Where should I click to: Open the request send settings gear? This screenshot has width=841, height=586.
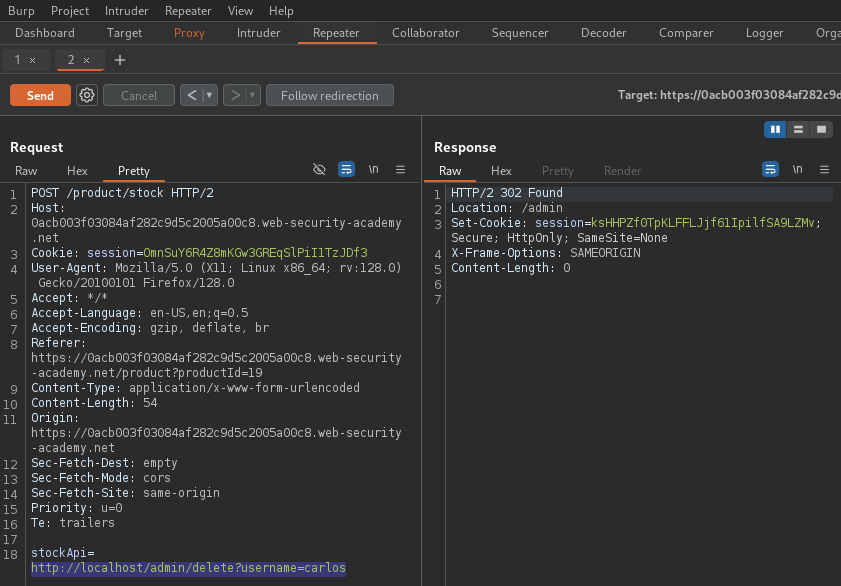pos(87,95)
